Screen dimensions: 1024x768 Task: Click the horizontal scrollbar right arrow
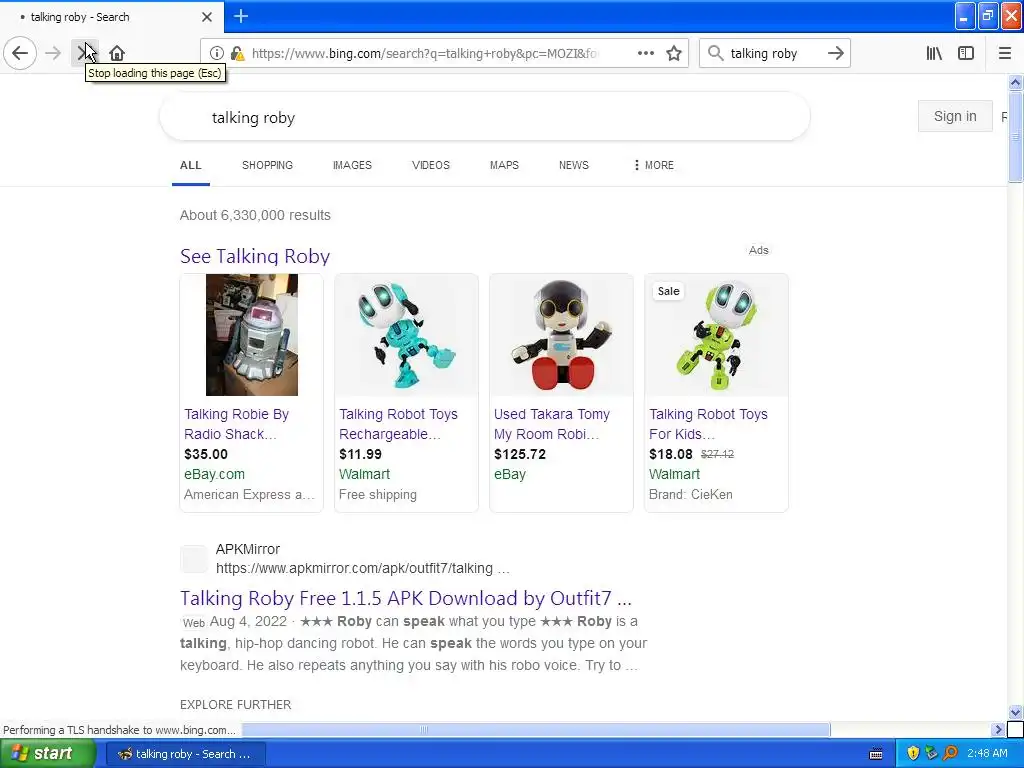(x=997, y=729)
